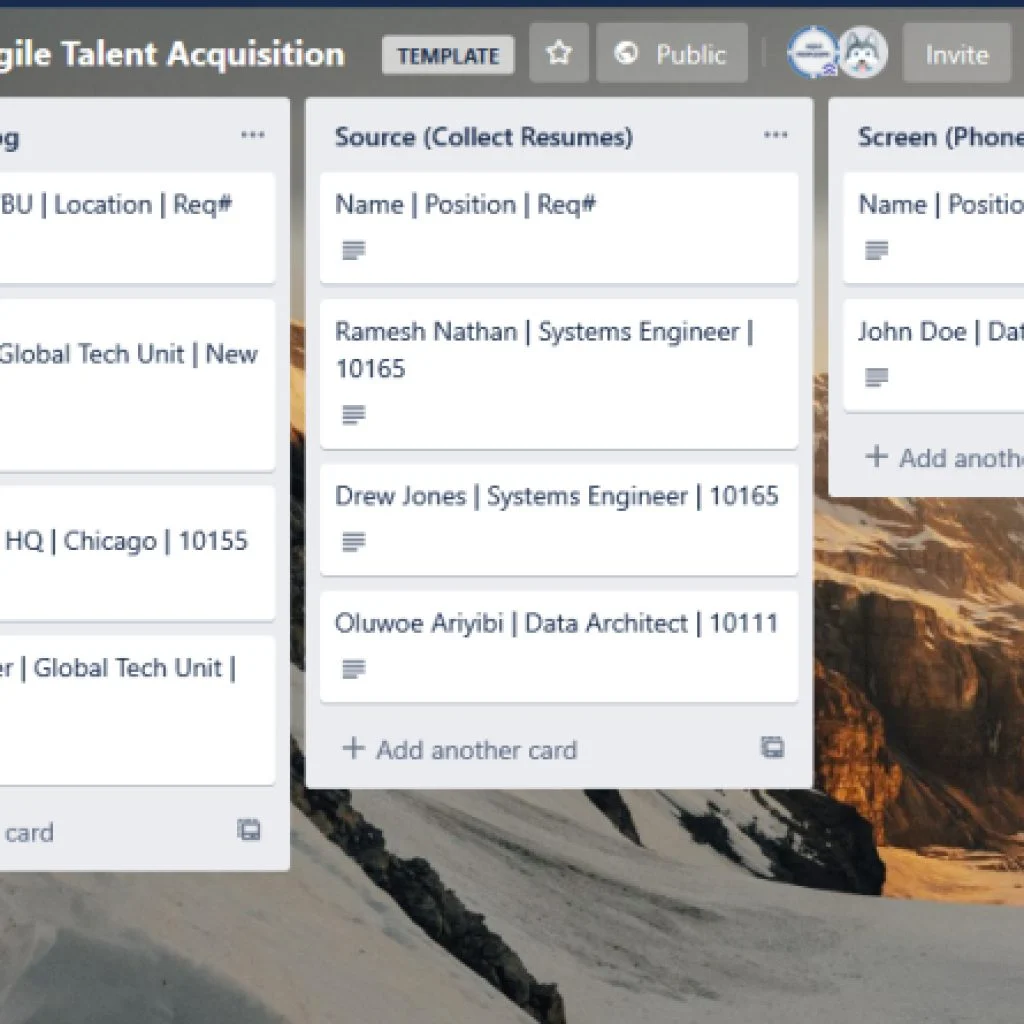Open leftmost list's three-dot menu

(x=253, y=137)
